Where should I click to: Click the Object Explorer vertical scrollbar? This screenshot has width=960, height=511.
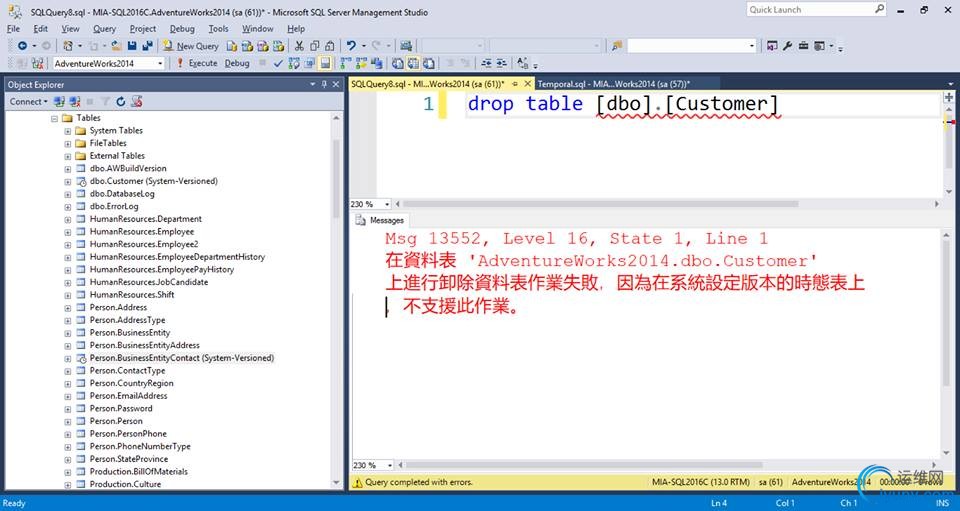point(336,179)
